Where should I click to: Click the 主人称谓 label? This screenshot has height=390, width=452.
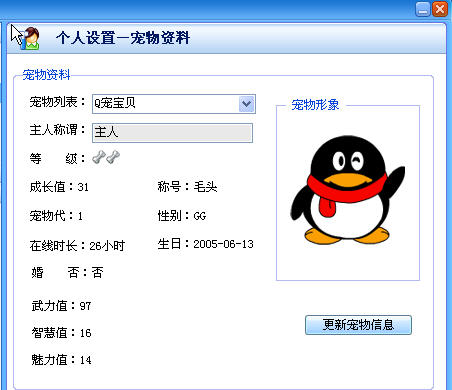click(x=57, y=130)
